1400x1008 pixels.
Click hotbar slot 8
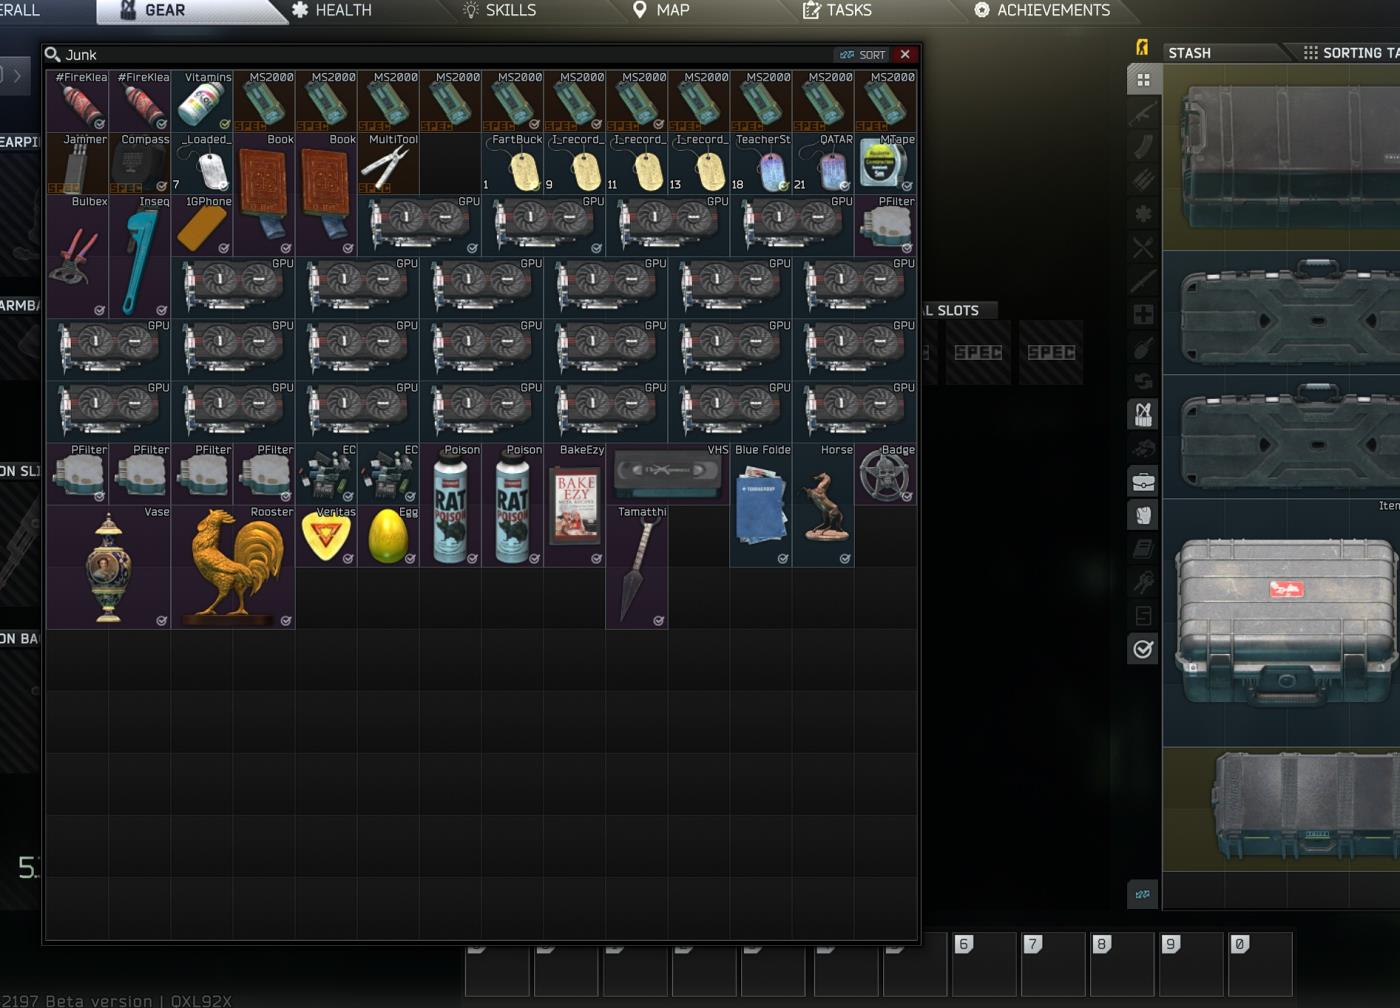[x=1123, y=964]
